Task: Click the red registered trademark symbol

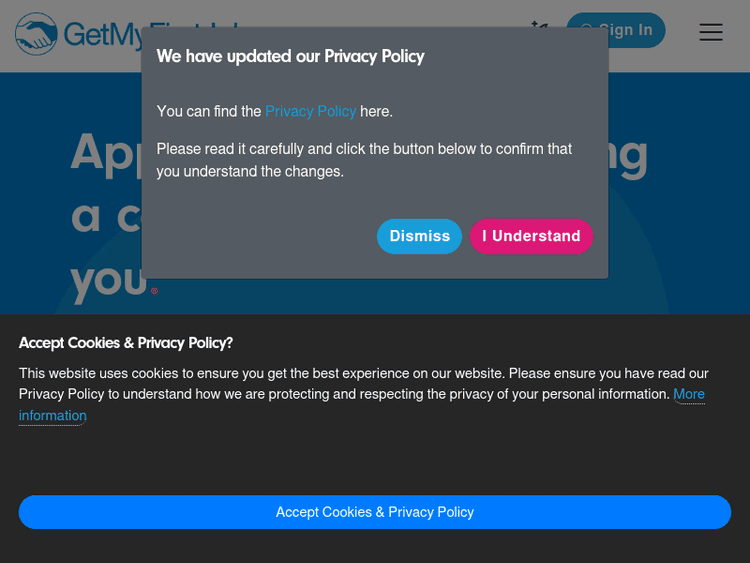Action: (154, 291)
